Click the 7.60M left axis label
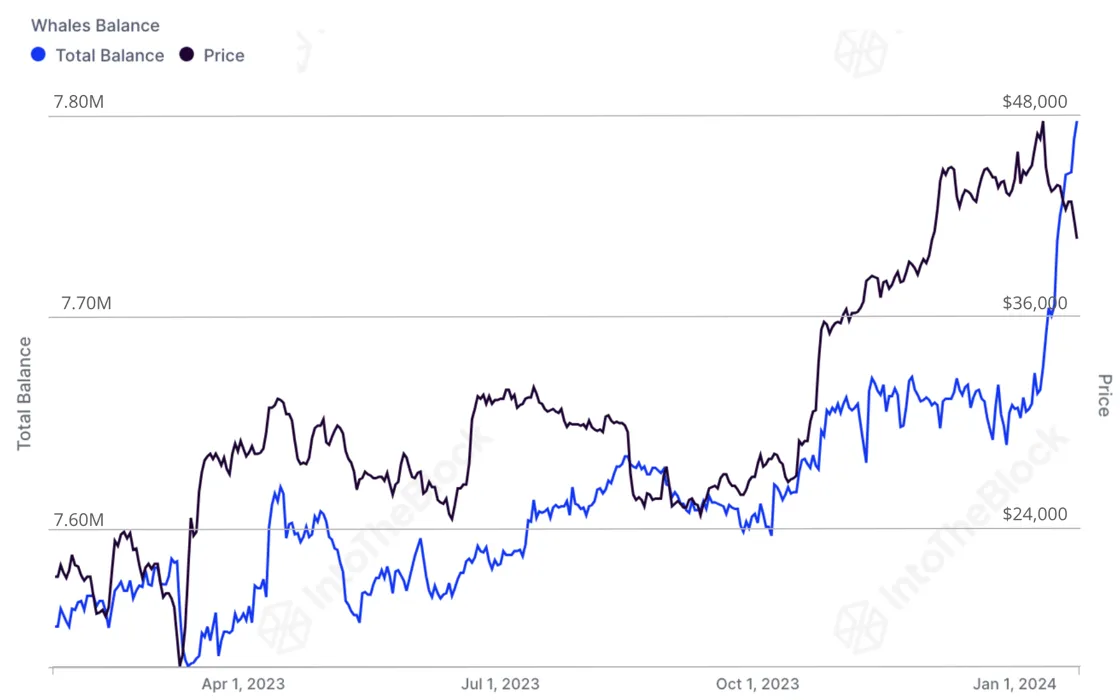The image size is (1120, 700). coord(78,520)
